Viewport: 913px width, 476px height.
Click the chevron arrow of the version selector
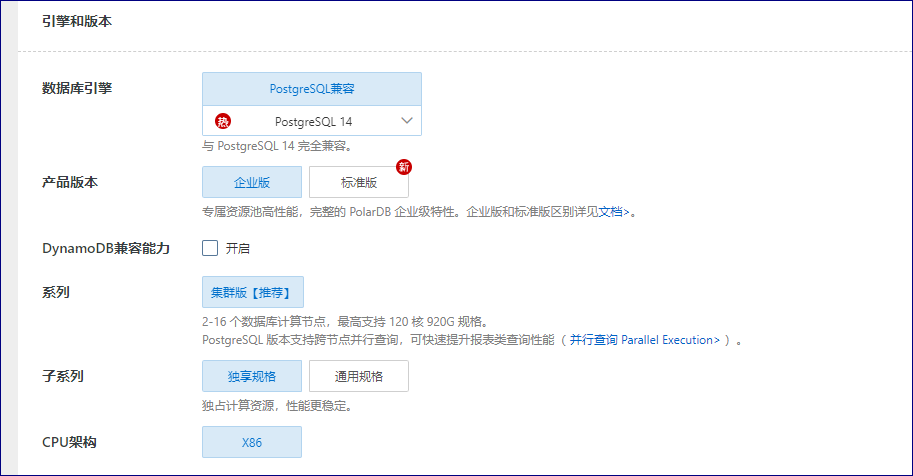[x=406, y=121]
